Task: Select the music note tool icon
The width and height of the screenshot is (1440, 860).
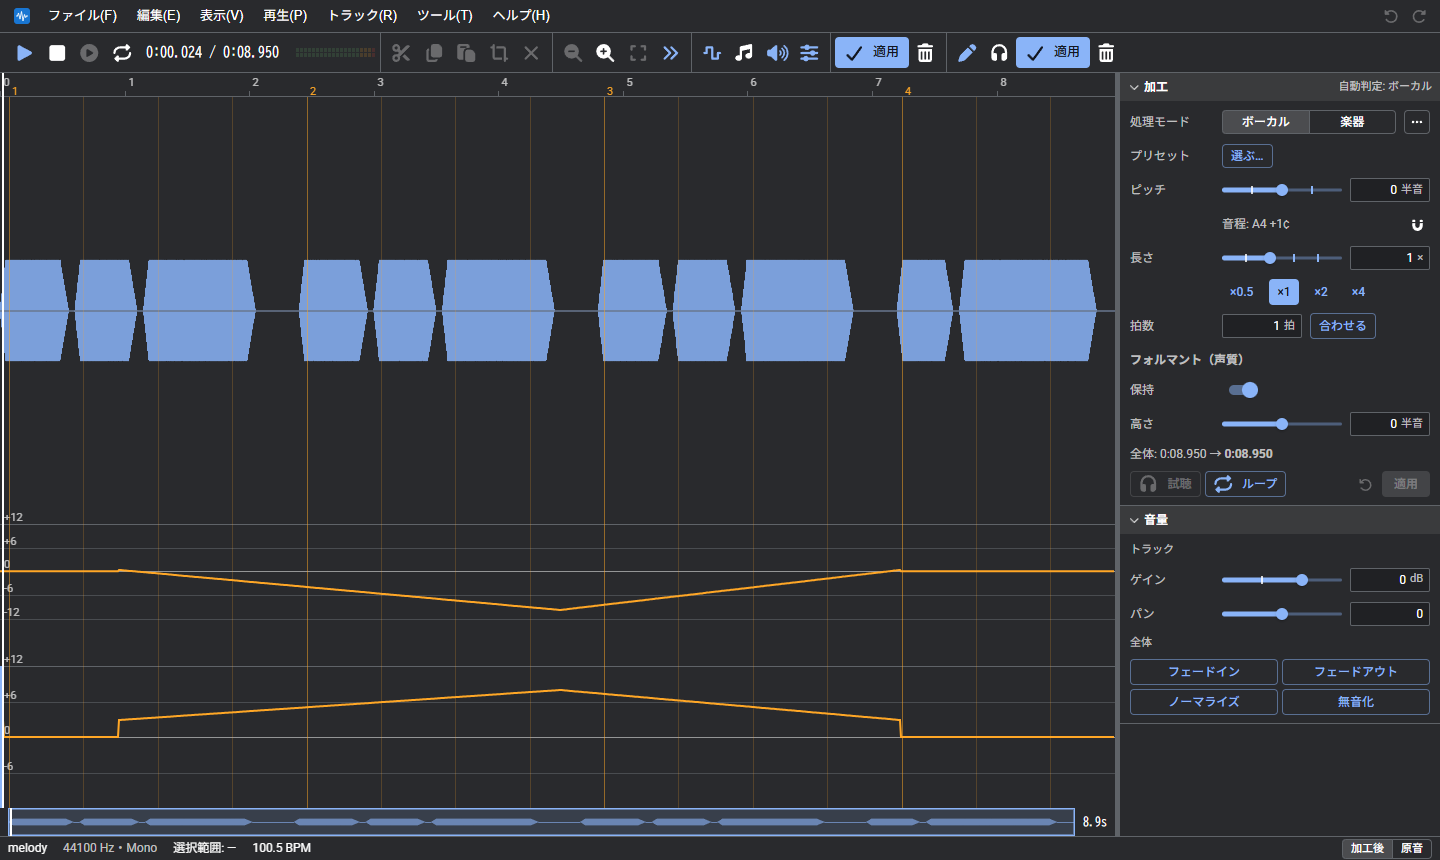Action: 744,53
